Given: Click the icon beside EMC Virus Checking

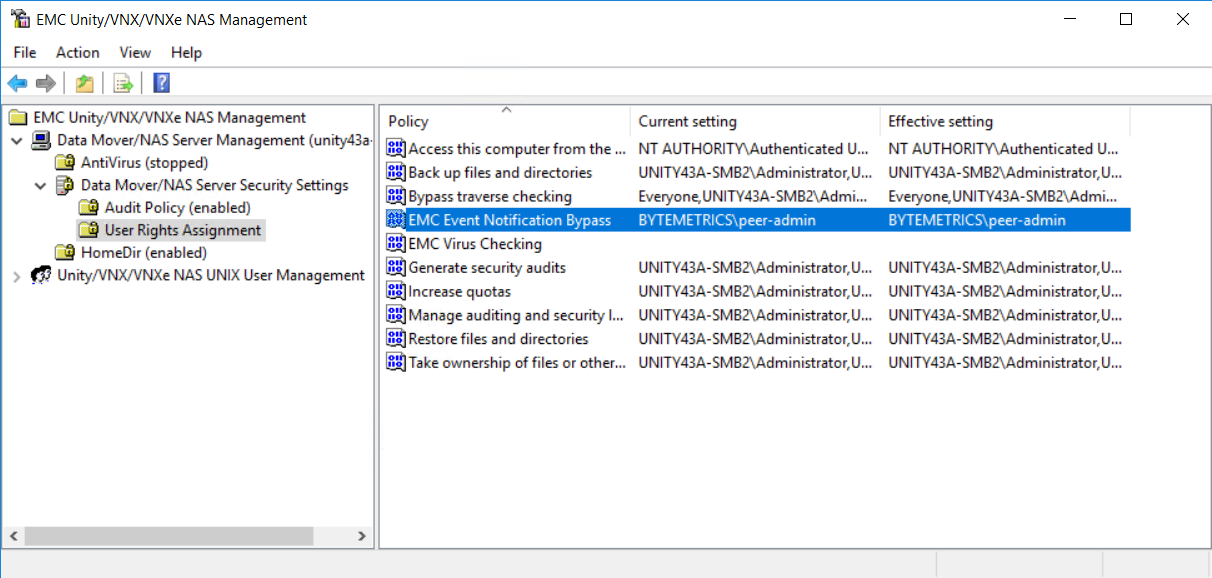Looking at the screenshot, I should tap(396, 243).
